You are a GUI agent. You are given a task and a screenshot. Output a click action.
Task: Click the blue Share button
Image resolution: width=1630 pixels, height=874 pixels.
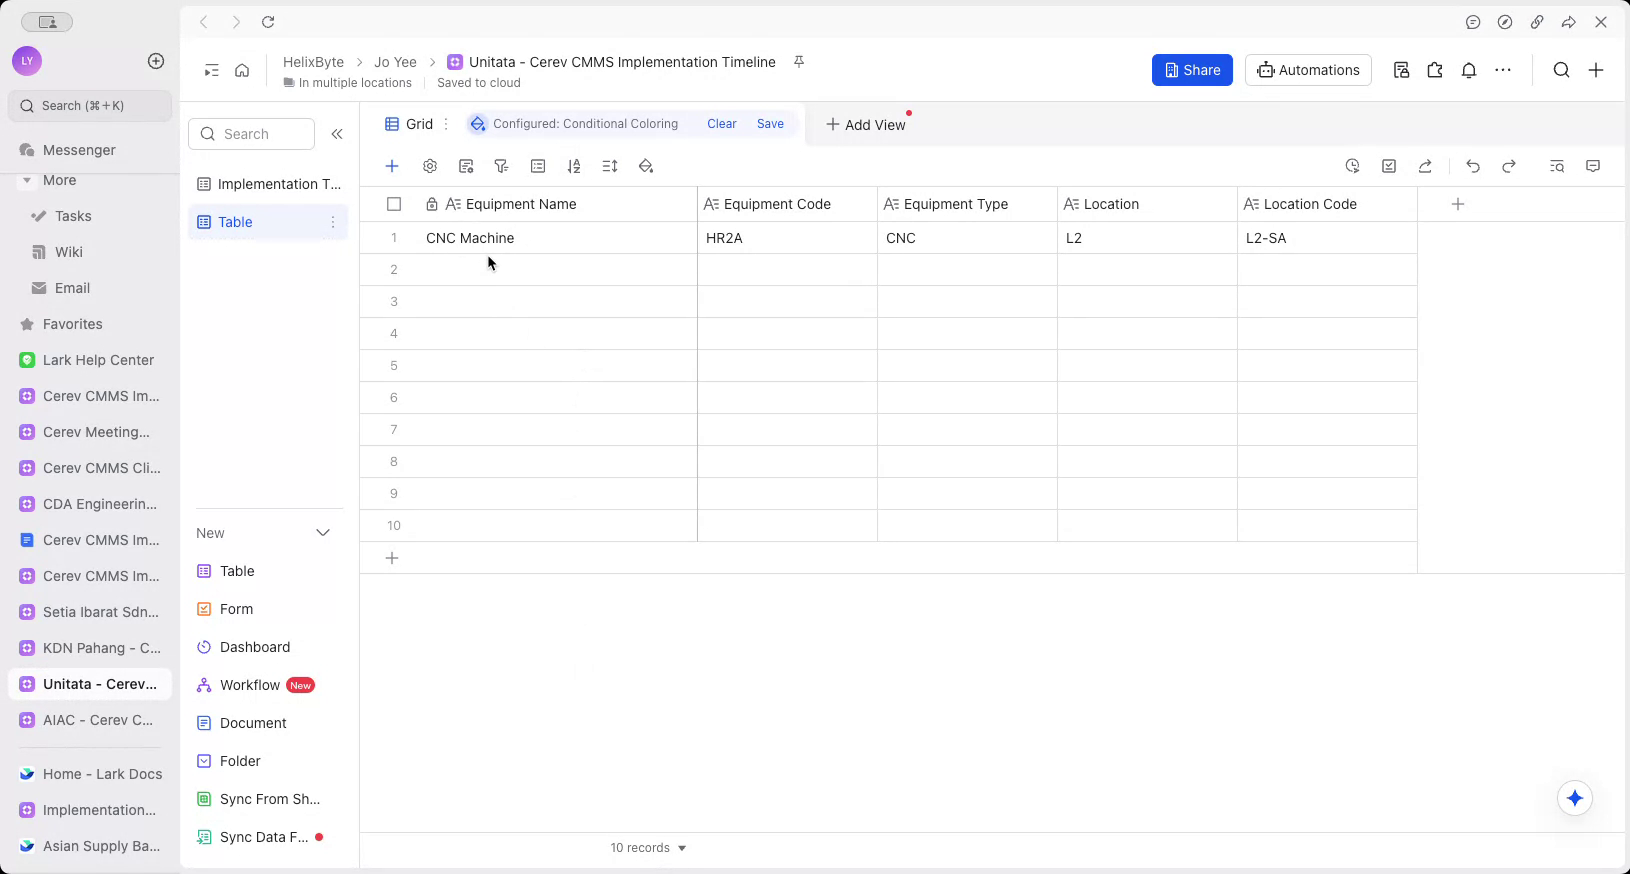point(1192,70)
